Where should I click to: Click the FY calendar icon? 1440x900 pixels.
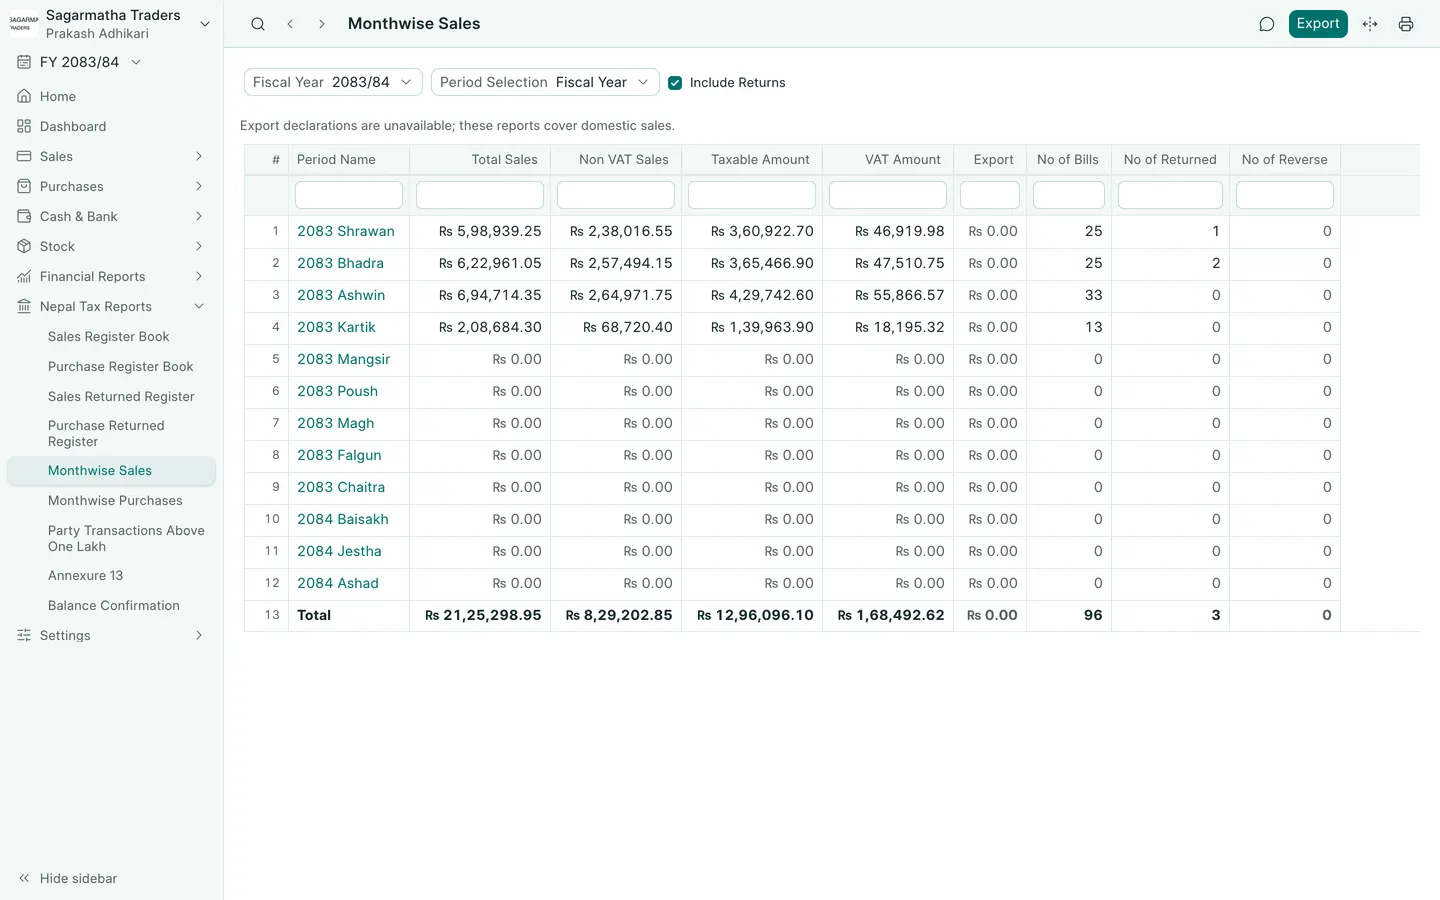[24, 62]
